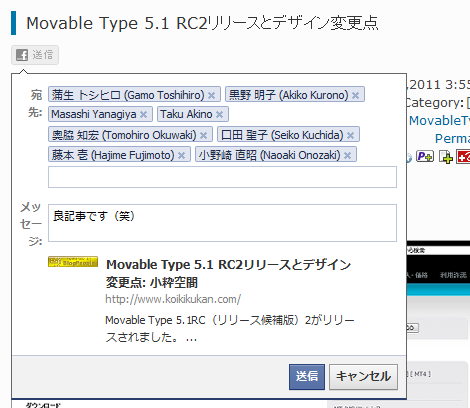470x408 pixels.
Task: Click the preview description text 'Movable Type 5.1RC'
Action: 230,329
